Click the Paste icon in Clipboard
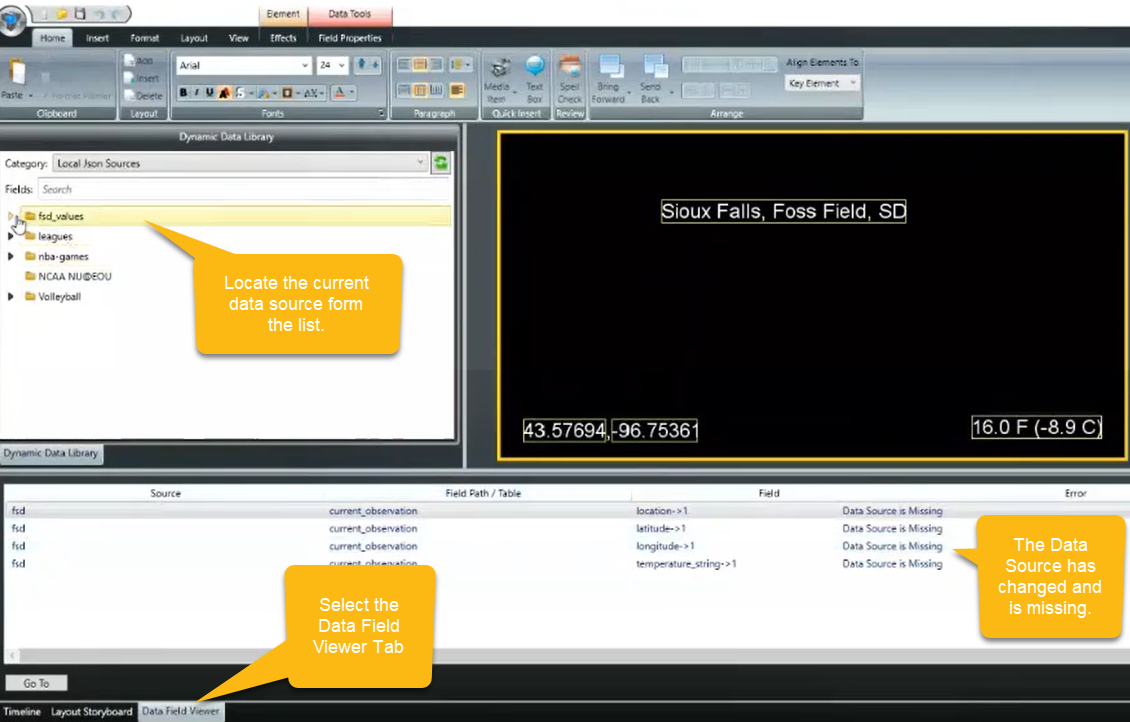The image size is (1130, 722). click(16, 73)
